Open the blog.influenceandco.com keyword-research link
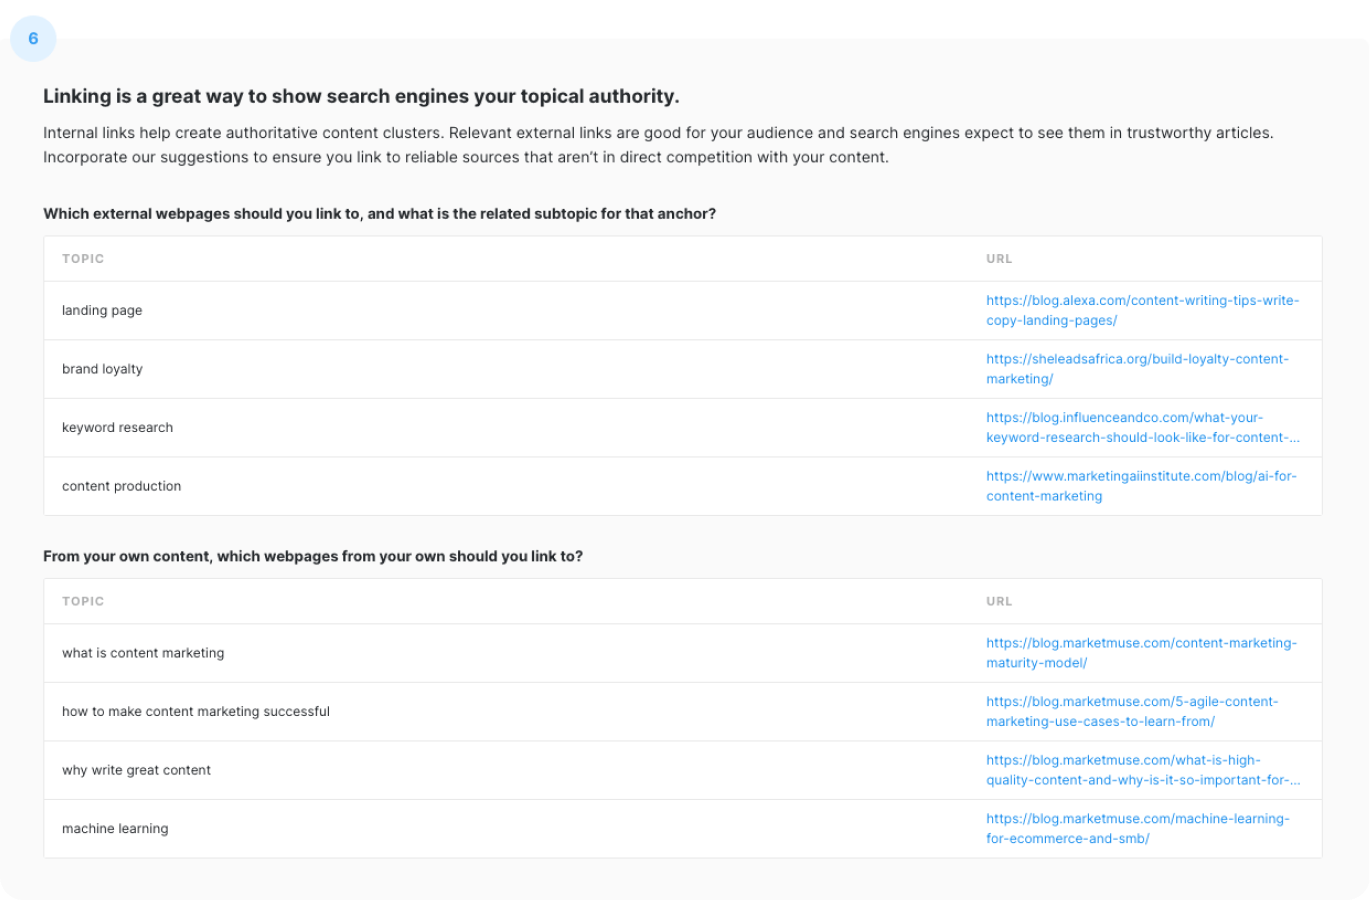Image resolution: width=1370 pixels, height=900 pixels. click(x=1143, y=427)
